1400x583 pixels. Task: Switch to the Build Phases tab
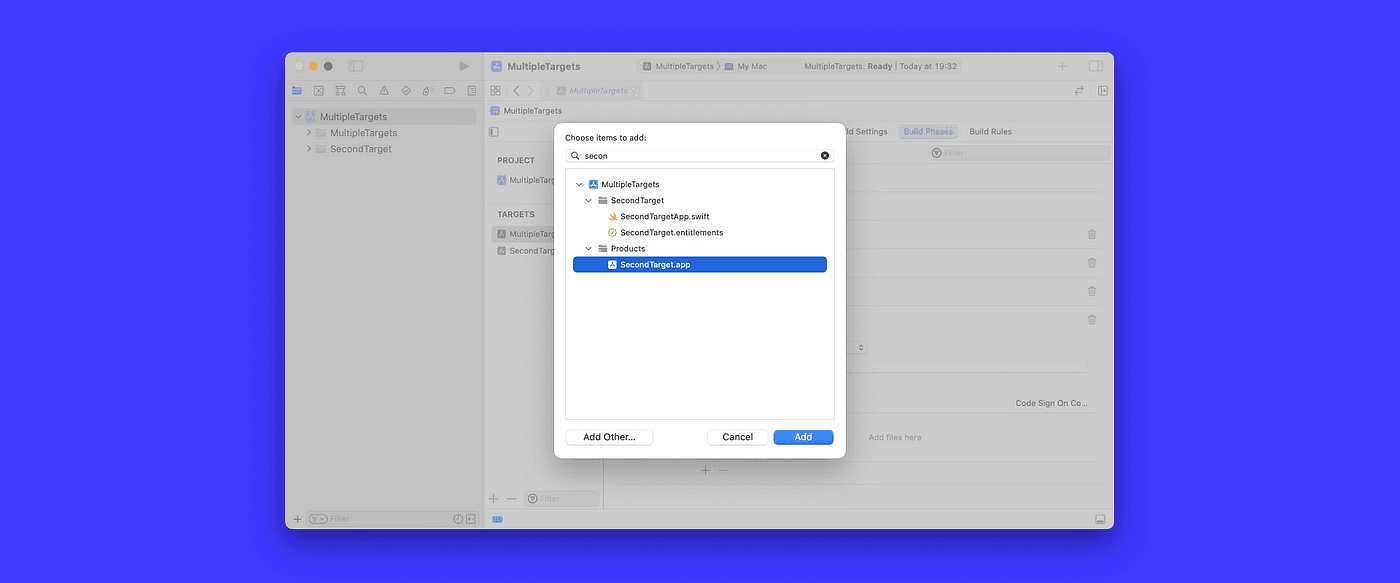(x=928, y=132)
